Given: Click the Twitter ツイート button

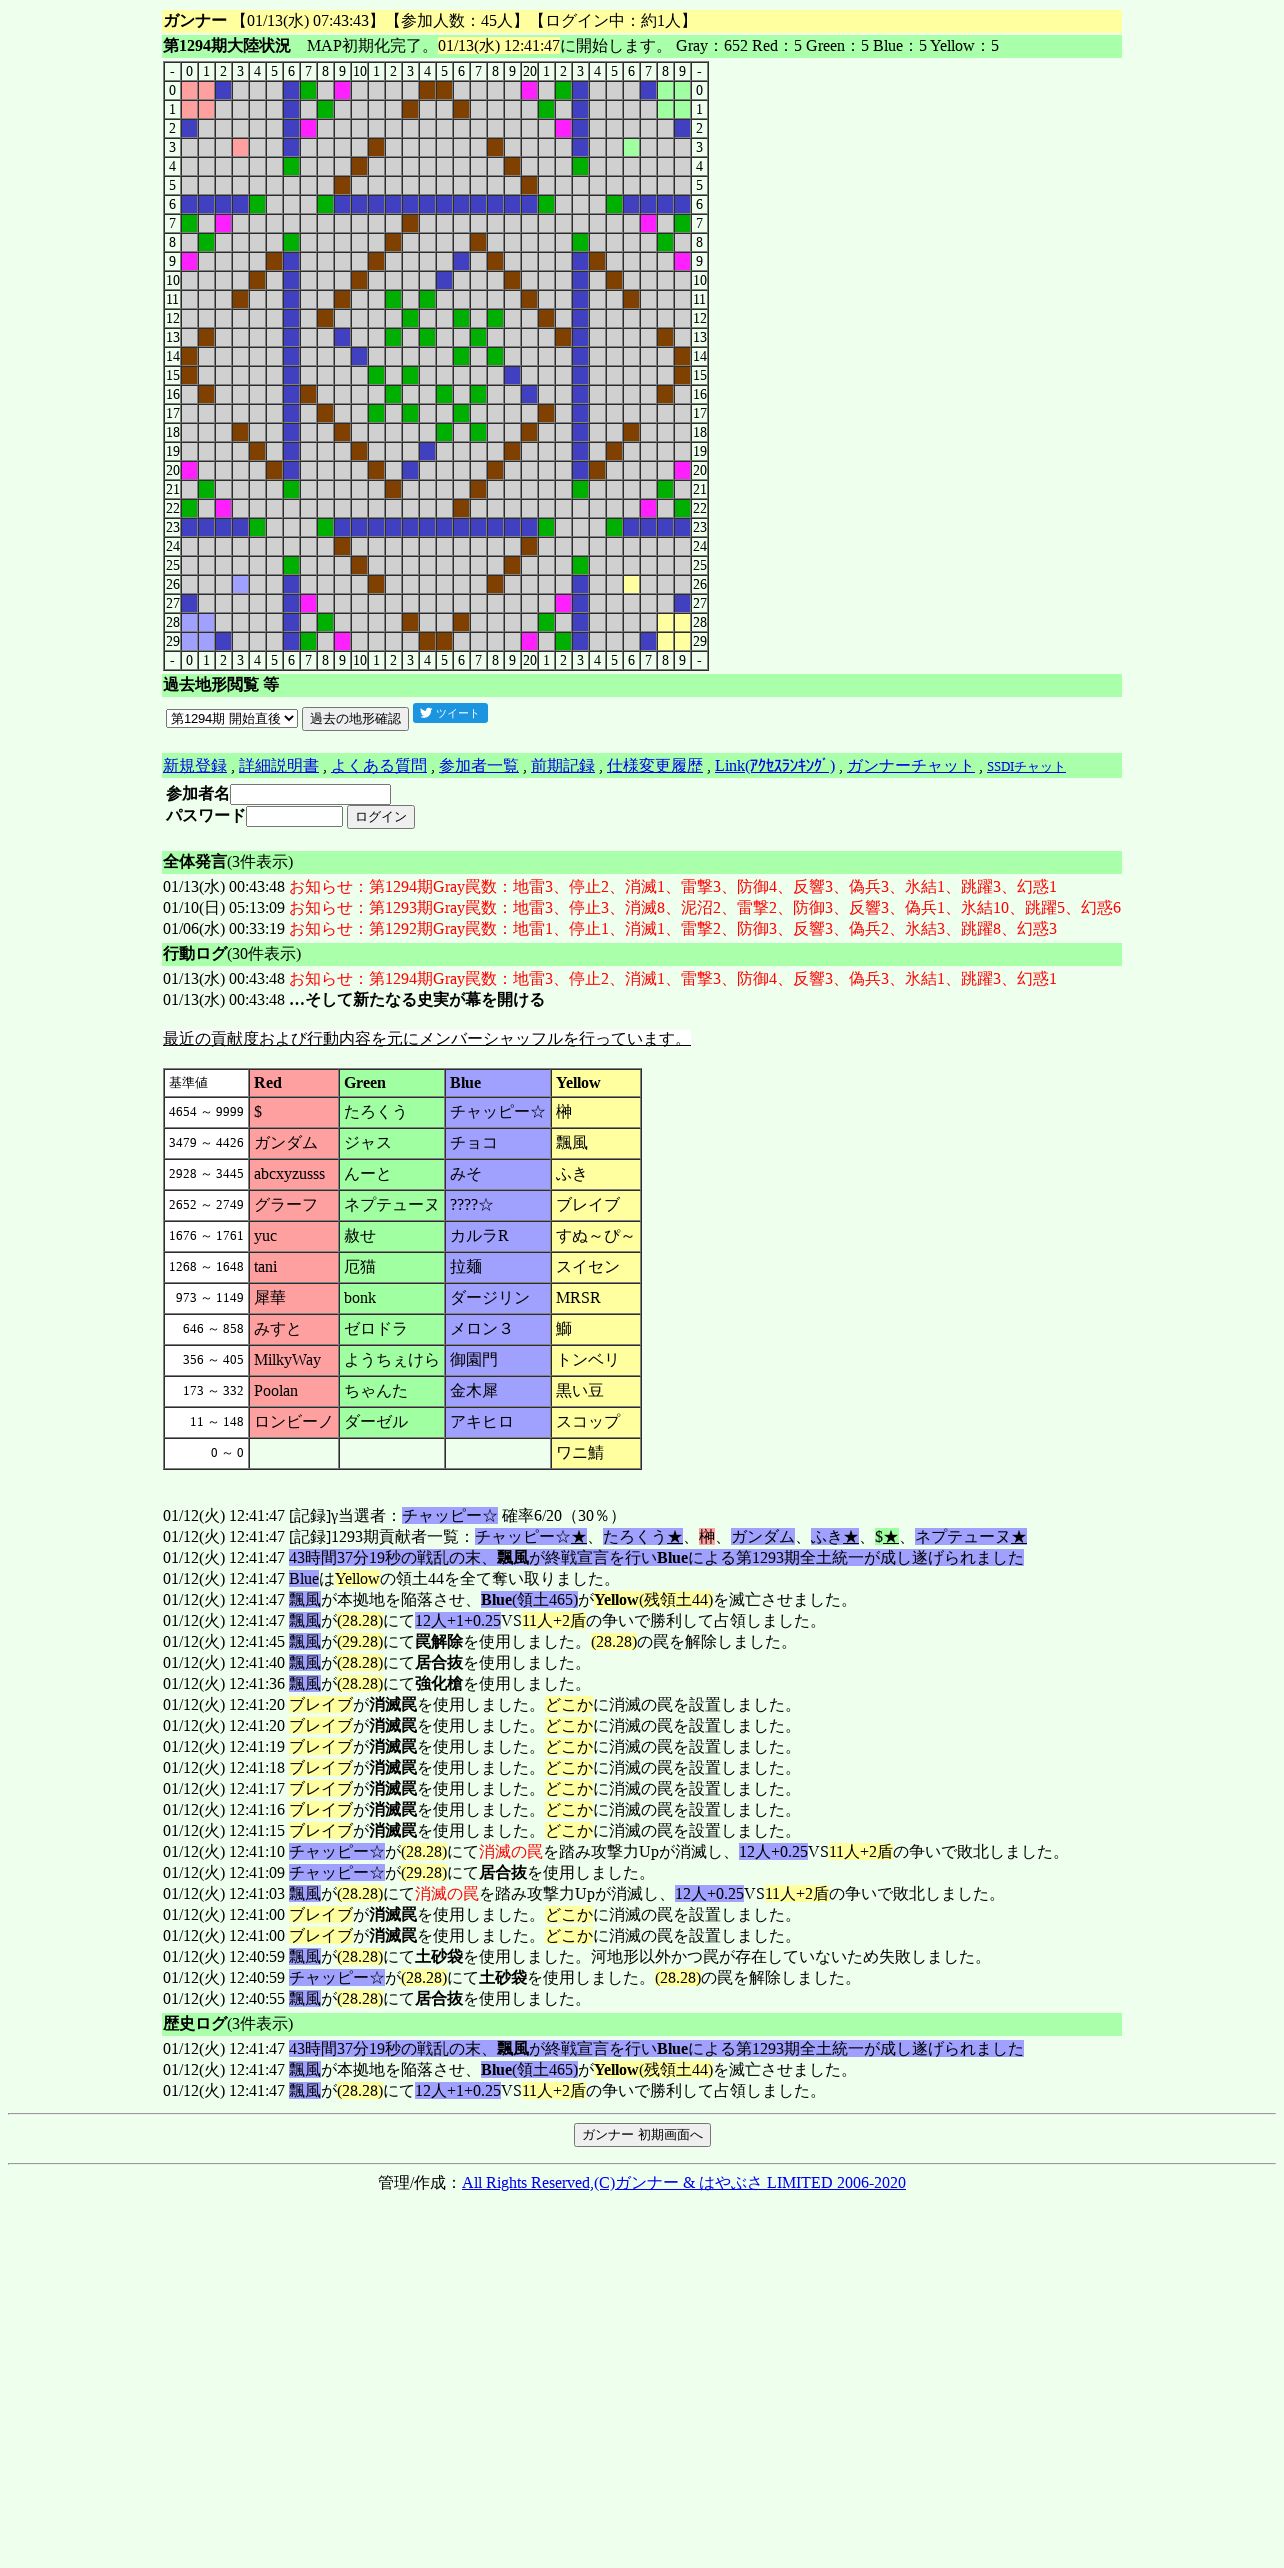Looking at the screenshot, I should pos(450,713).
